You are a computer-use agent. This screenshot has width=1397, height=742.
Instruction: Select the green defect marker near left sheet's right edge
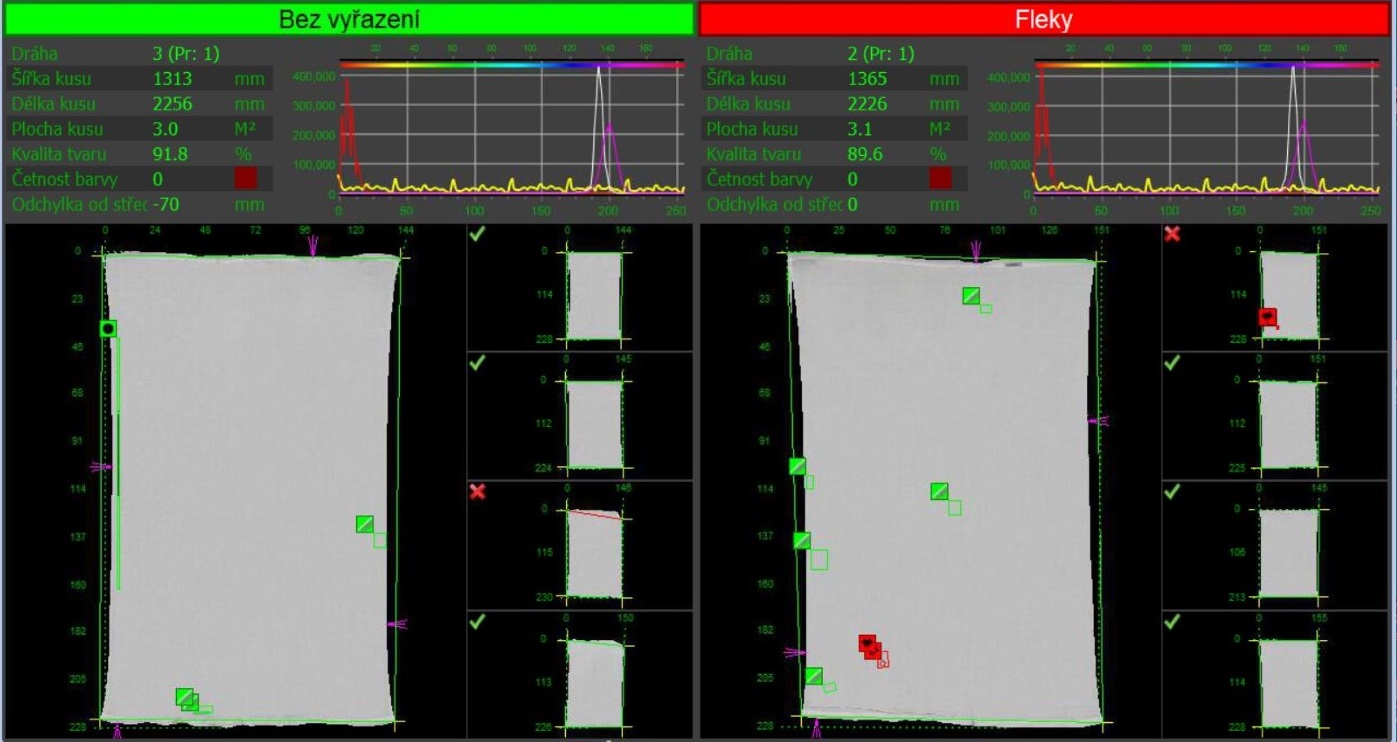tap(365, 524)
